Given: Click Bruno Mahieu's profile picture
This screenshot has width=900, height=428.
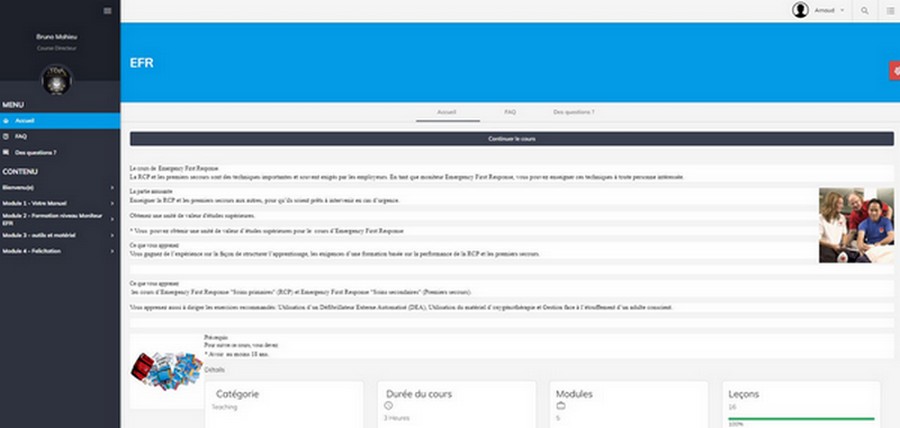Looking at the screenshot, I should (x=56, y=80).
